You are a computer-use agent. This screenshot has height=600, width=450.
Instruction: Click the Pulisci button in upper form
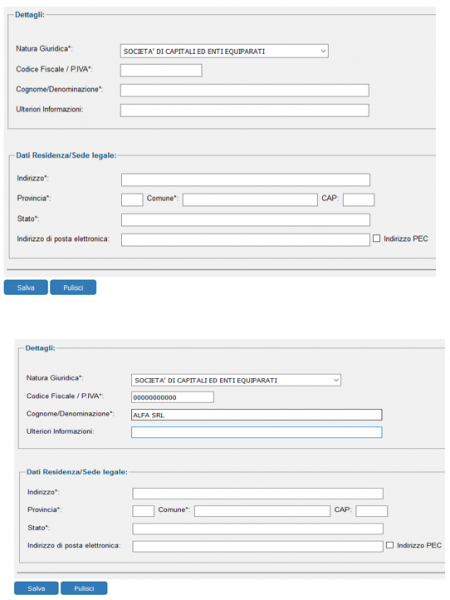point(73,287)
